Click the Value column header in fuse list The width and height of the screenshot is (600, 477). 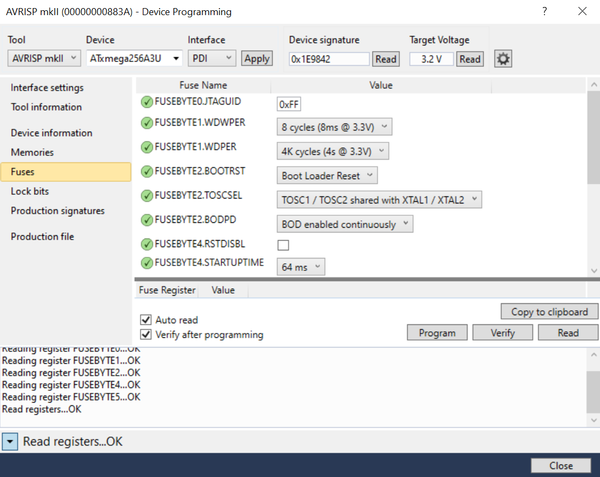381,85
